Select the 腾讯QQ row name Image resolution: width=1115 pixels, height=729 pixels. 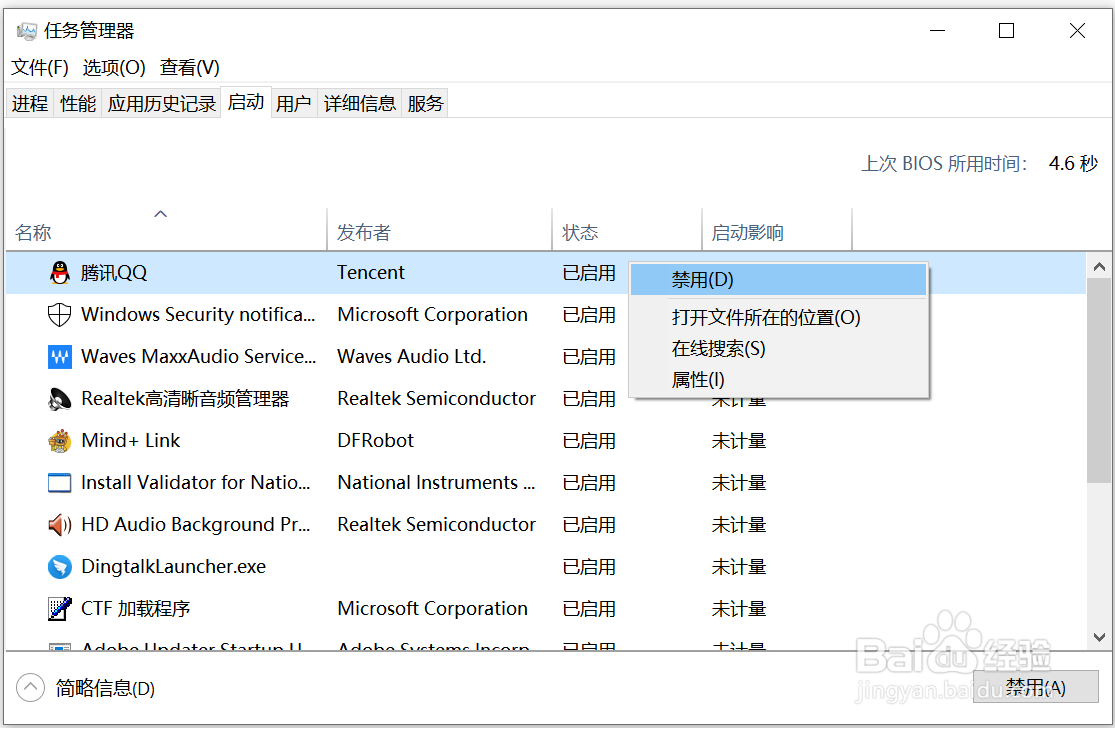tap(113, 272)
